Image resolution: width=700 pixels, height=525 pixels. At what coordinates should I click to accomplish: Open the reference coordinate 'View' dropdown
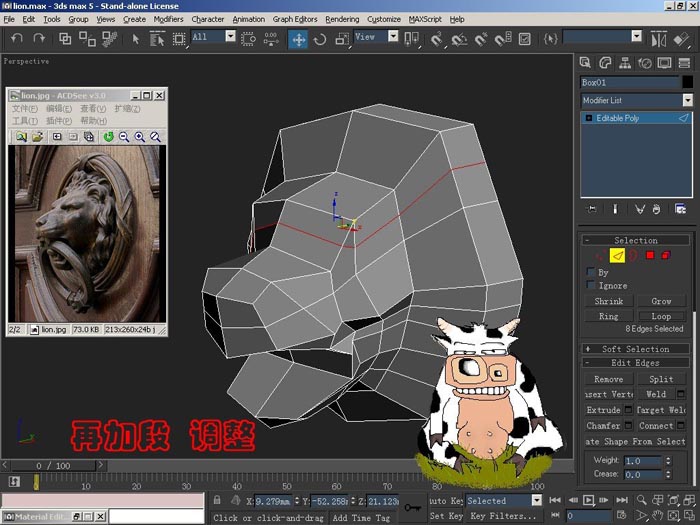coord(393,36)
